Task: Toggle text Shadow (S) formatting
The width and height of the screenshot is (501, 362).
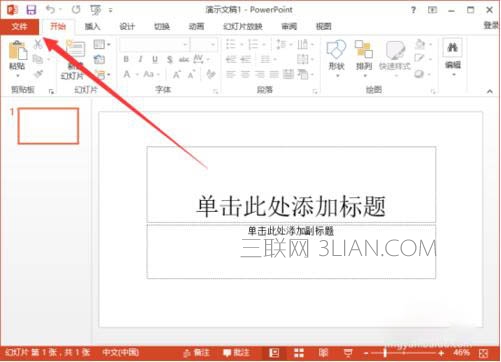Action: click(x=170, y=59)
